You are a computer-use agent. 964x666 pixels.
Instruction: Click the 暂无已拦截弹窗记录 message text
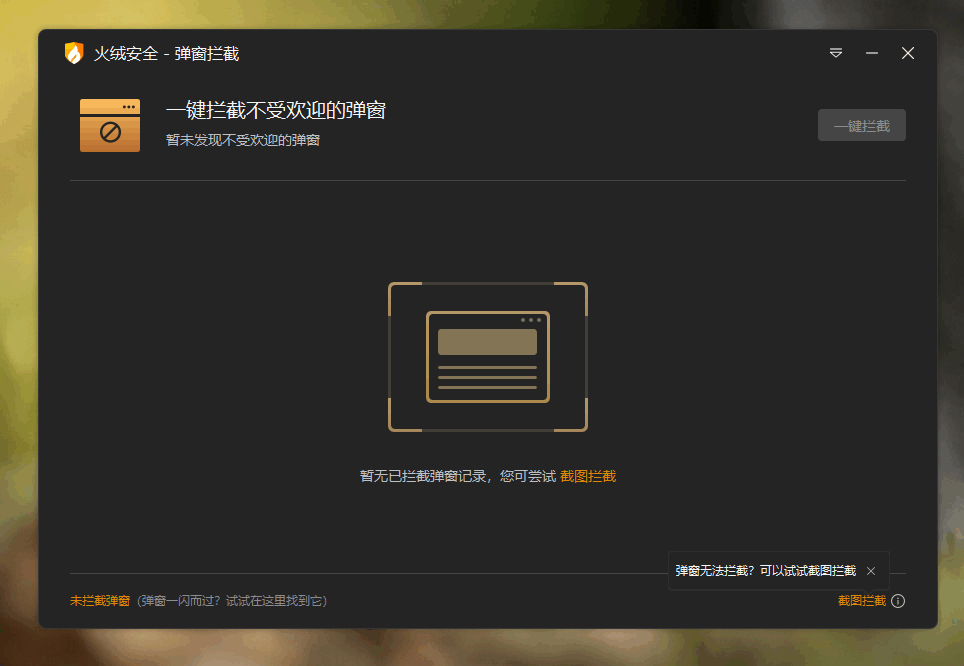(457, 476)
